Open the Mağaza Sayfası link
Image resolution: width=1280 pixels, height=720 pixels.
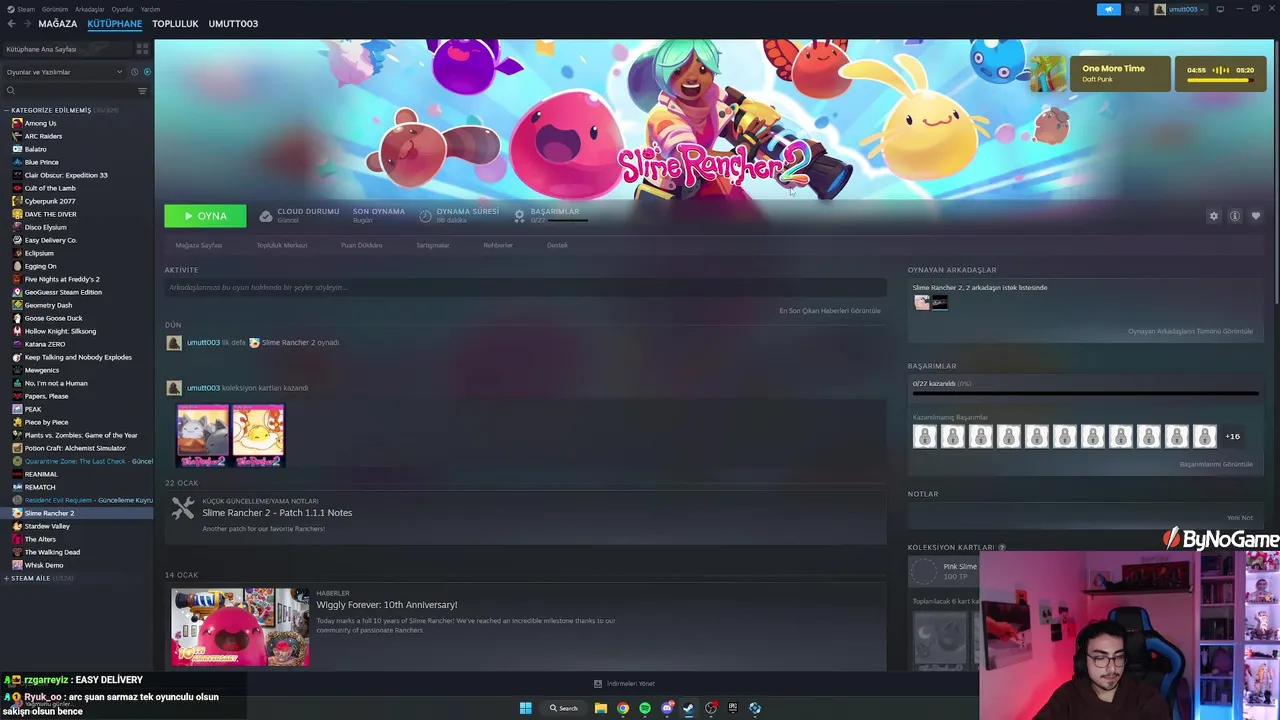coord(199,245)
